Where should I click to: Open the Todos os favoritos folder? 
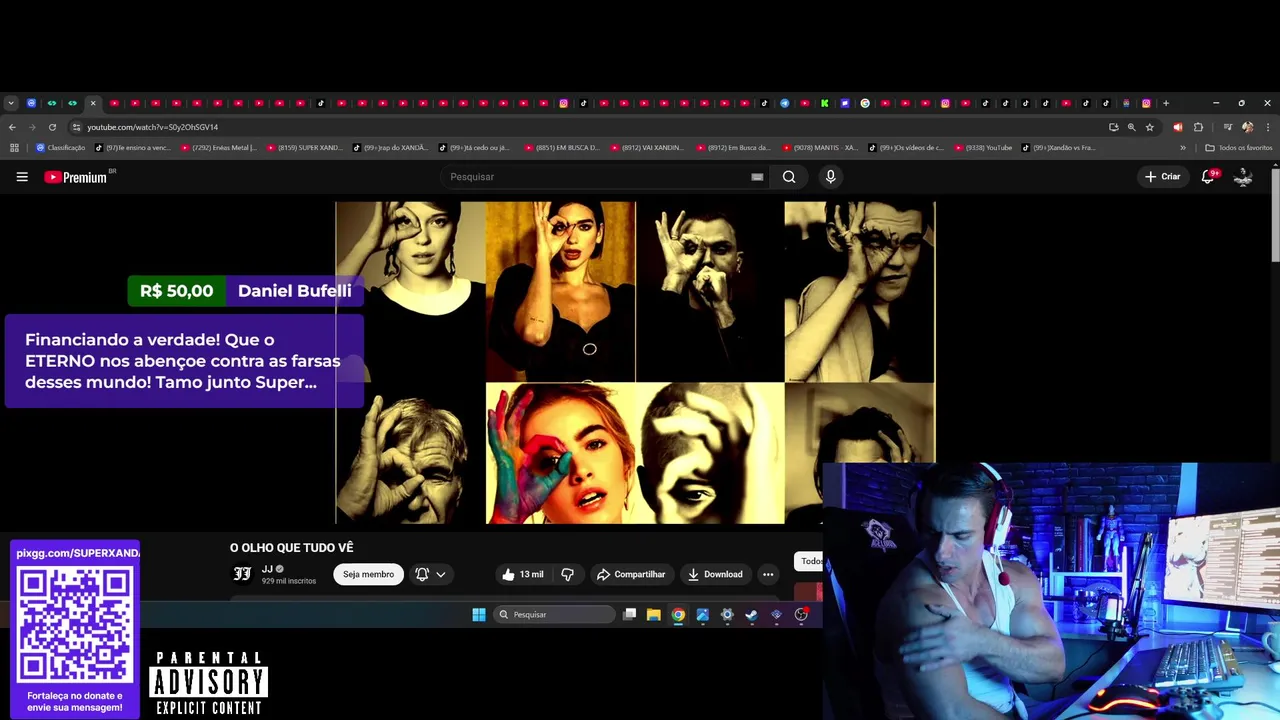tap(1239, 148)
